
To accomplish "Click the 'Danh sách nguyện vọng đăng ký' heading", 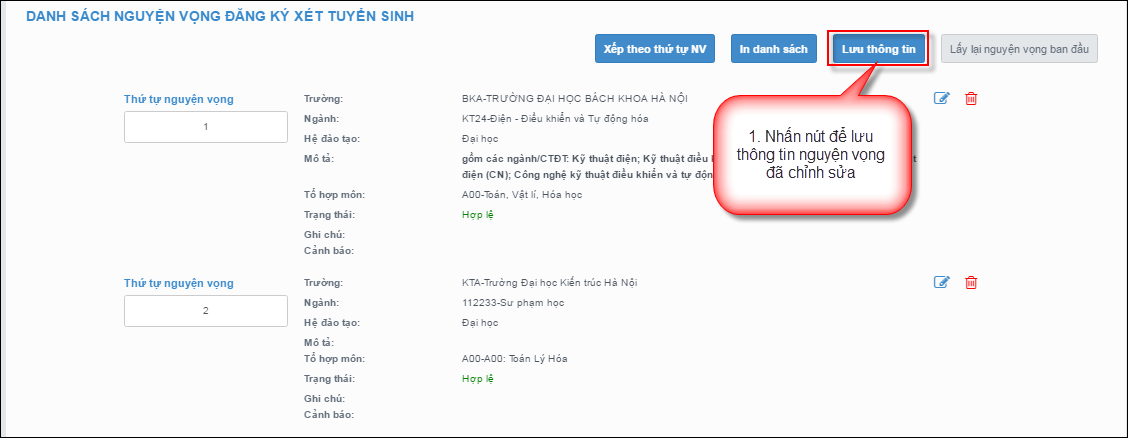I will 220,17.
